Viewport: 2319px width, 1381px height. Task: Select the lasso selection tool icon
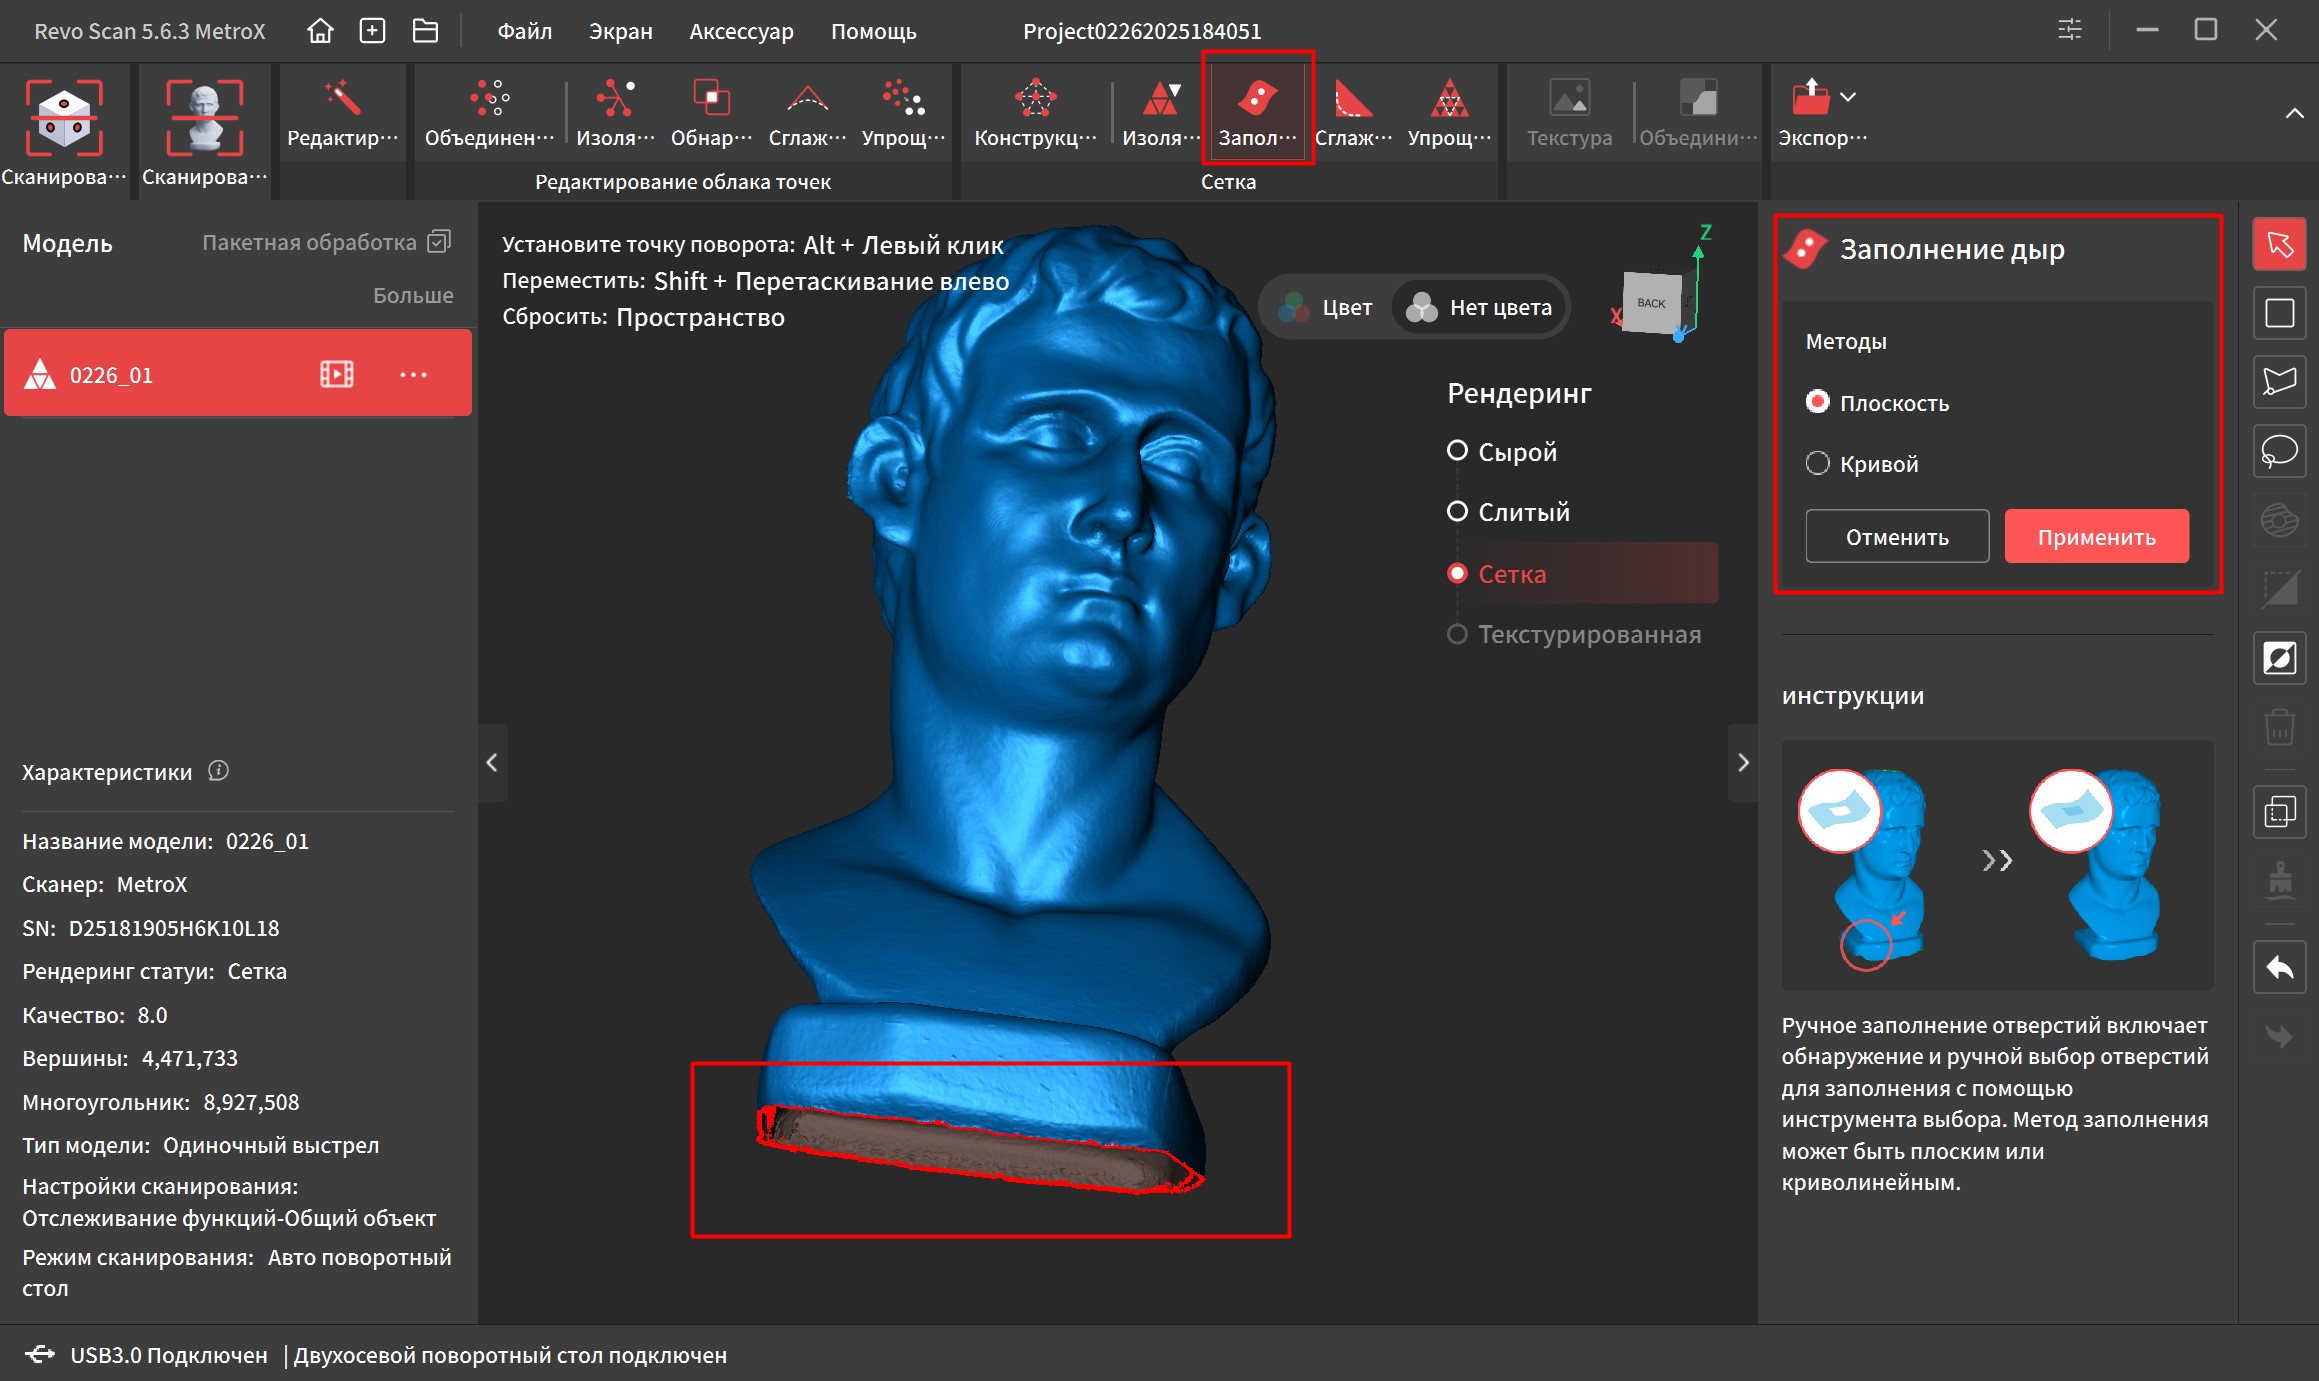(2279, 451)
